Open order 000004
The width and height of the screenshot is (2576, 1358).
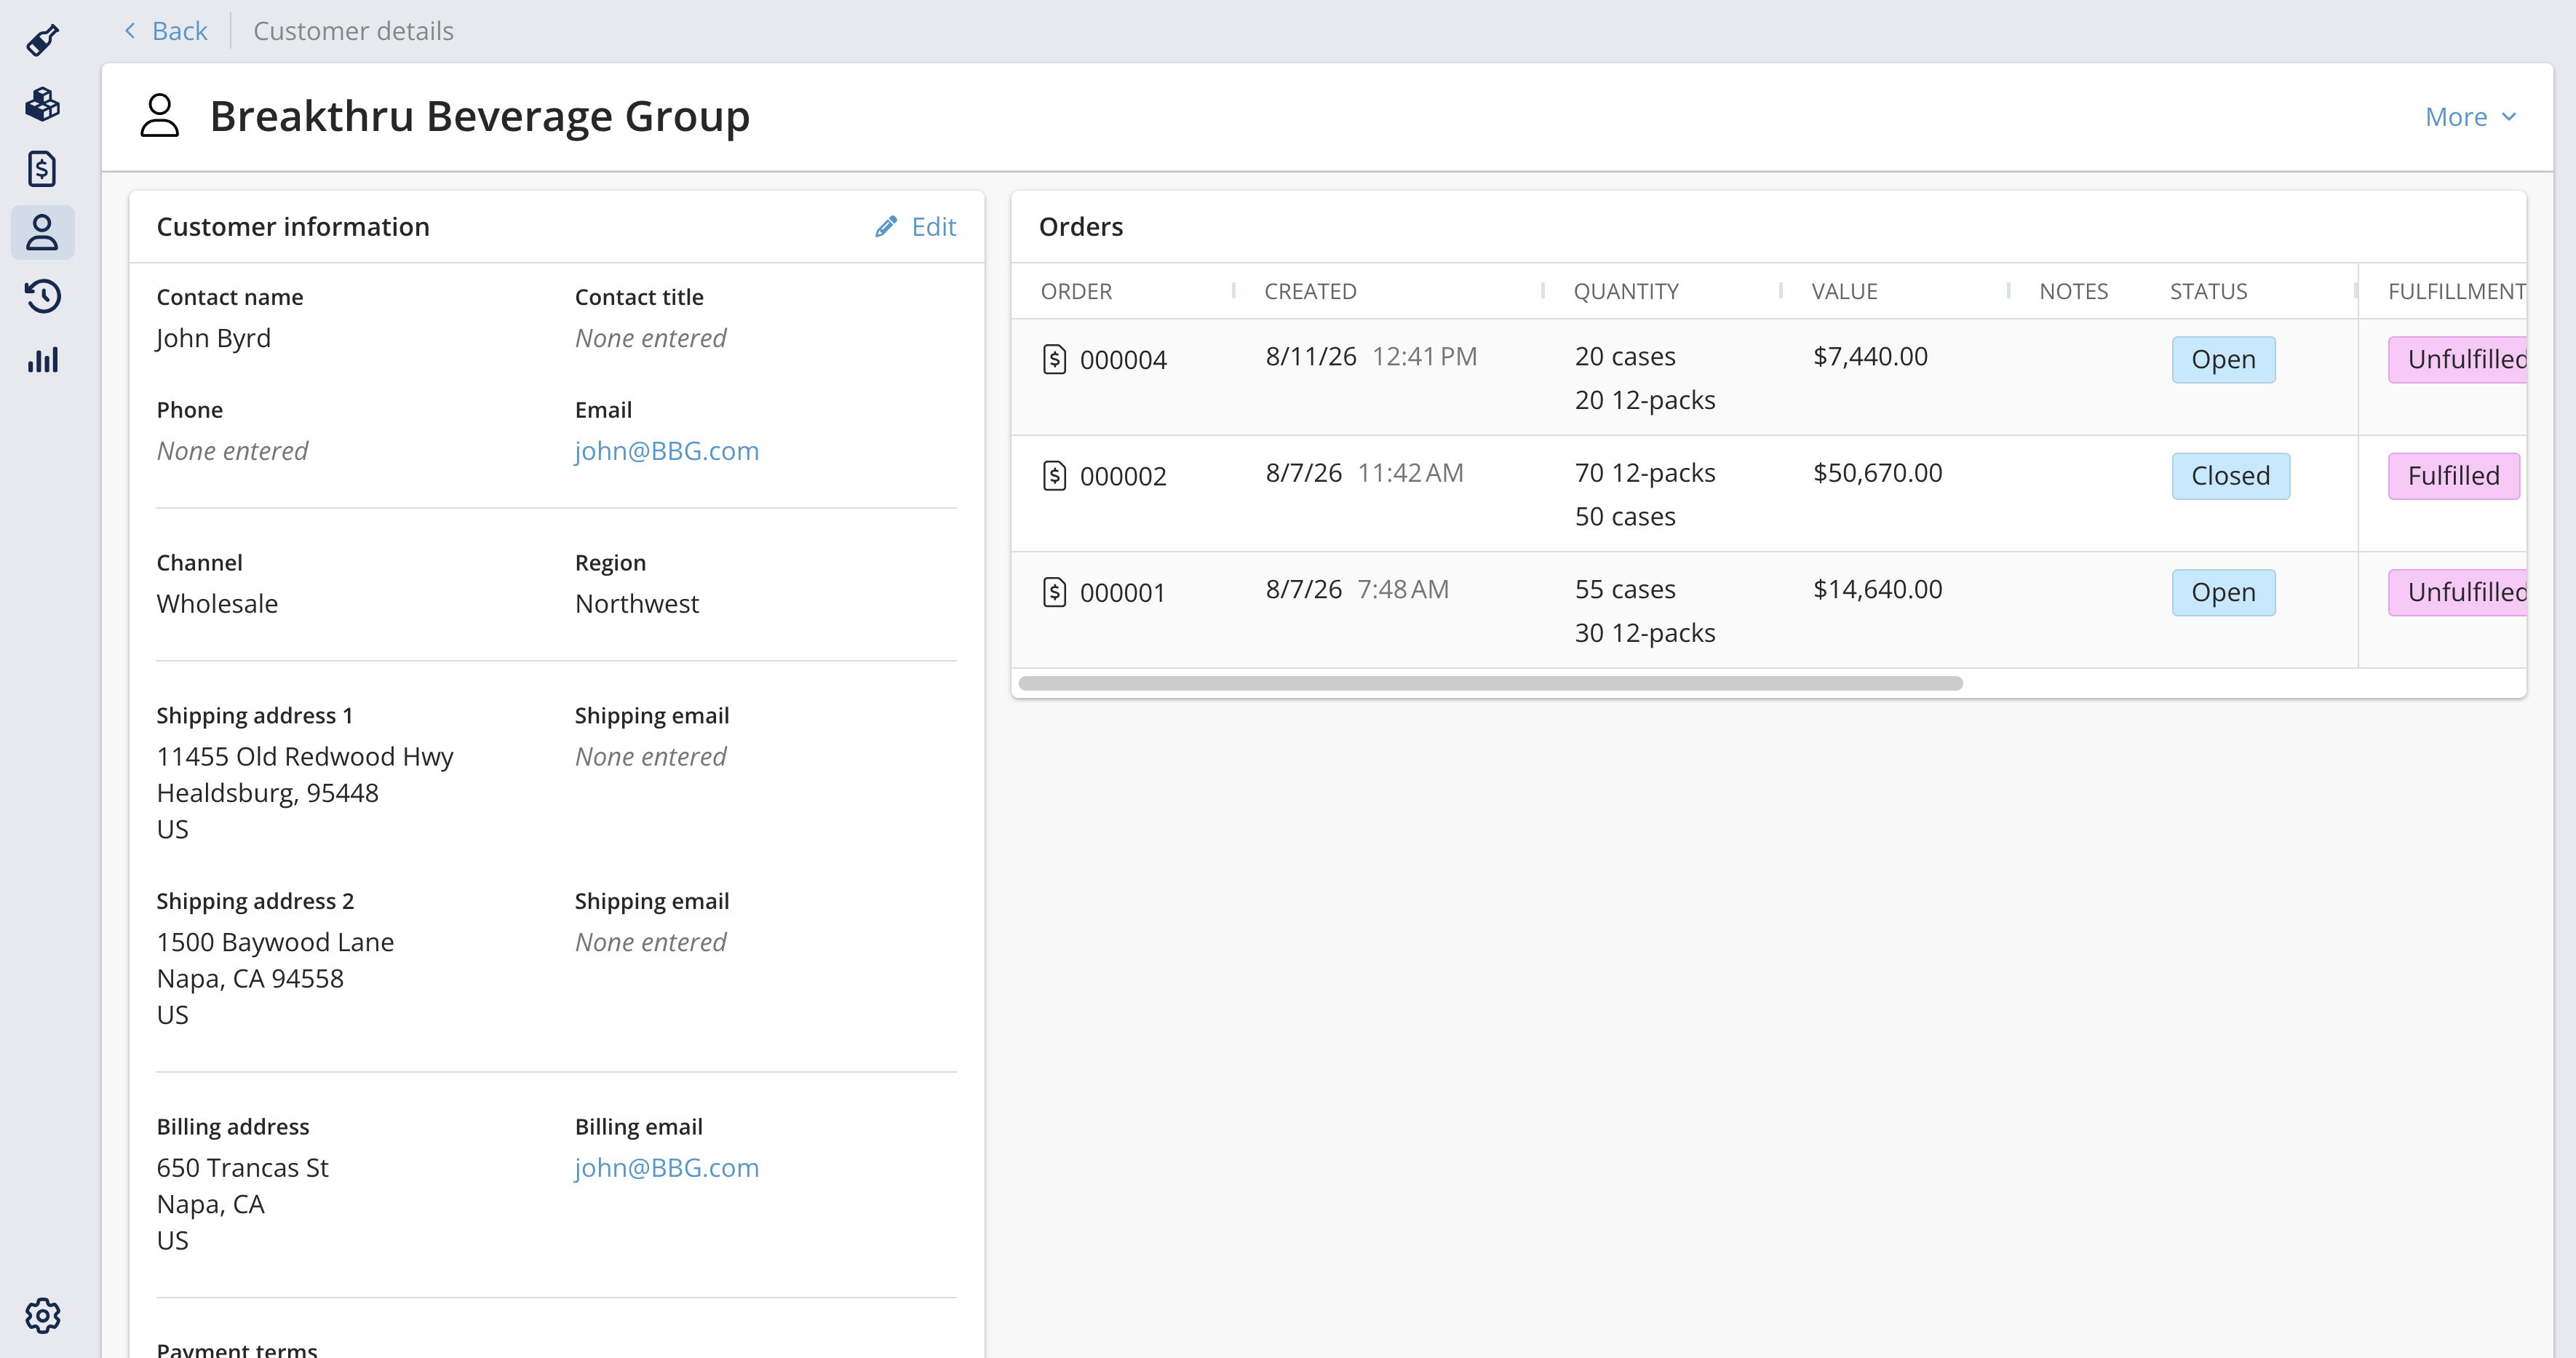(x=1123, y=360)
